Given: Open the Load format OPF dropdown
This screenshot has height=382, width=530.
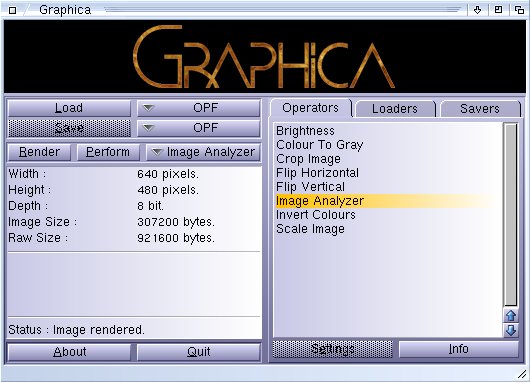Looking at the screenshot, I should [199, 108].
